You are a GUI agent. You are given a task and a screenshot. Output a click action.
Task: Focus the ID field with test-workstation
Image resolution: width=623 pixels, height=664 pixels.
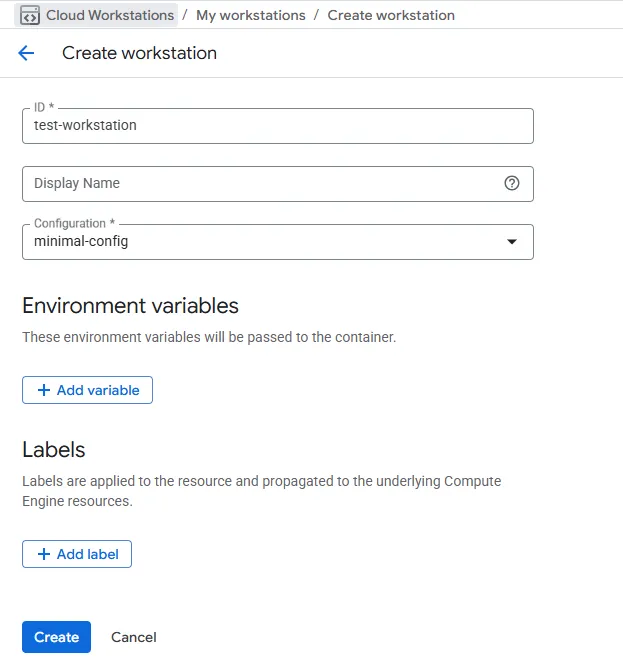pyautogui.click(x=278, y=126)
